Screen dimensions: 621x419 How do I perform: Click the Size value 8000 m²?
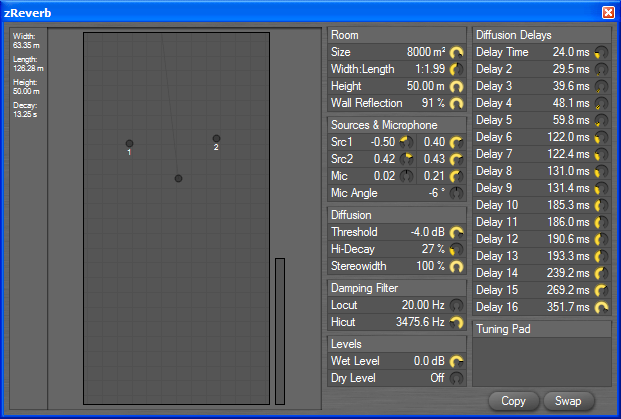point(426,52)
